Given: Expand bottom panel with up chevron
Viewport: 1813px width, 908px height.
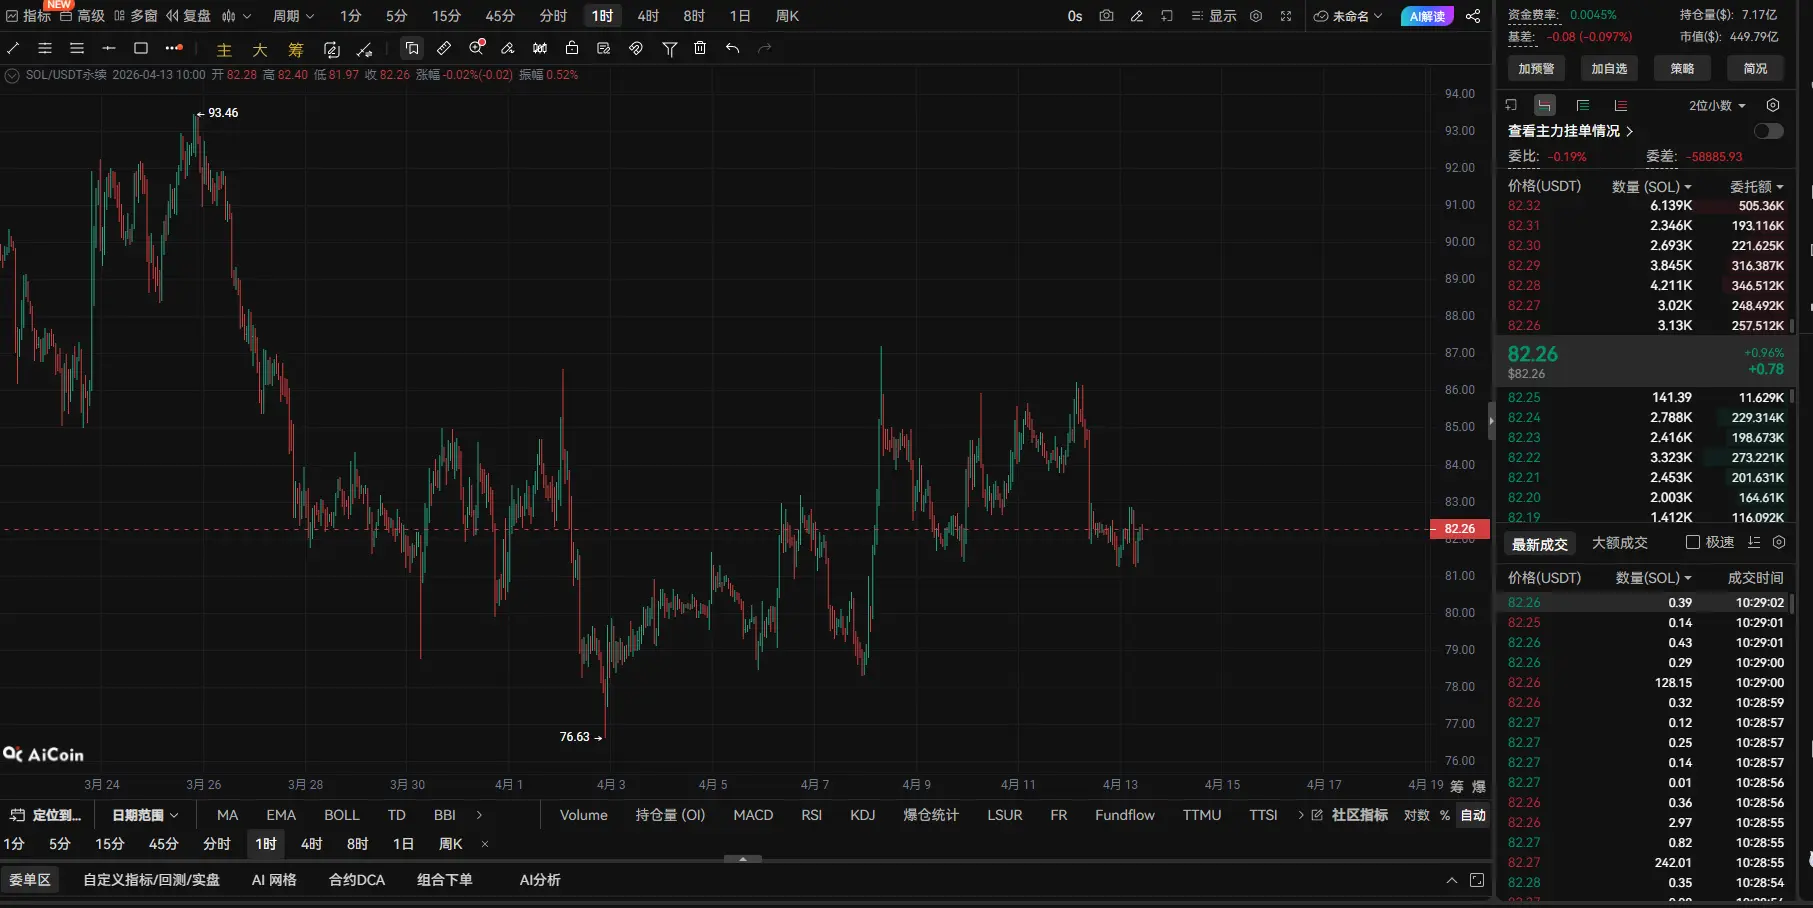Looking at the screenshot, I should coord(1452,880).
